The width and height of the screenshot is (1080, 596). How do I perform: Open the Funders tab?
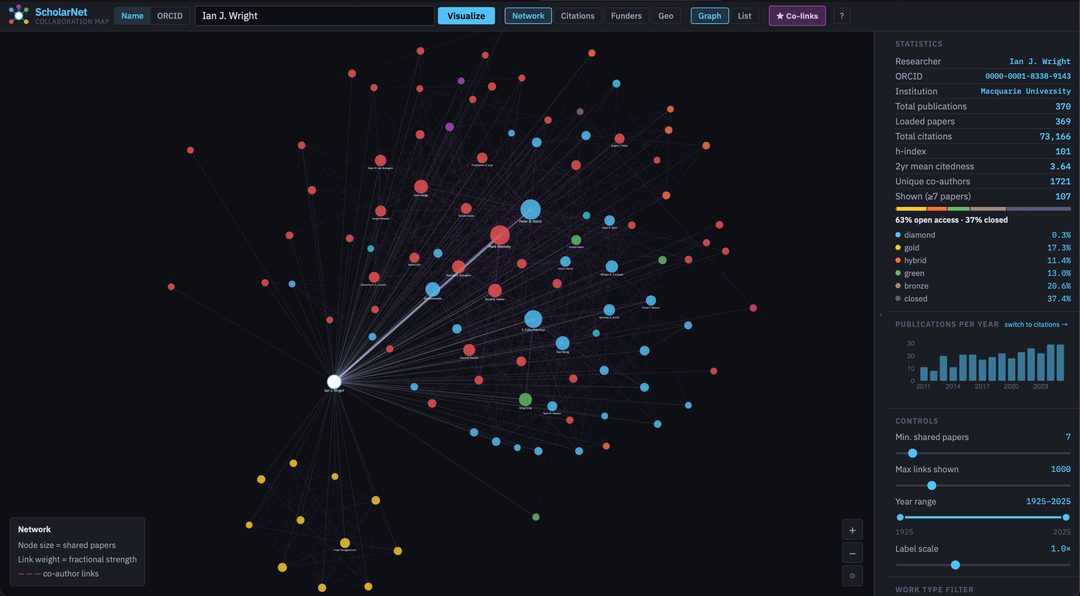(627, 16)
